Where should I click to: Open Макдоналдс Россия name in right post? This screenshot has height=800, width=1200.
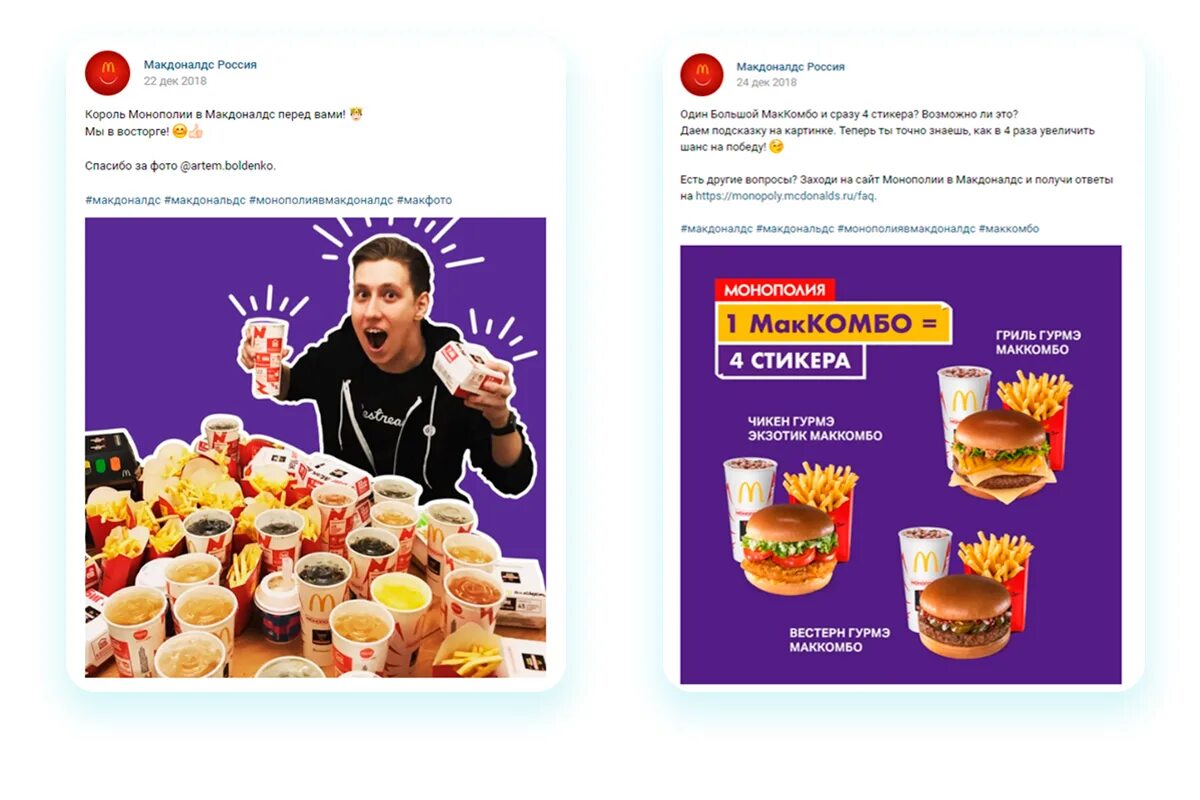click(790, 66)
